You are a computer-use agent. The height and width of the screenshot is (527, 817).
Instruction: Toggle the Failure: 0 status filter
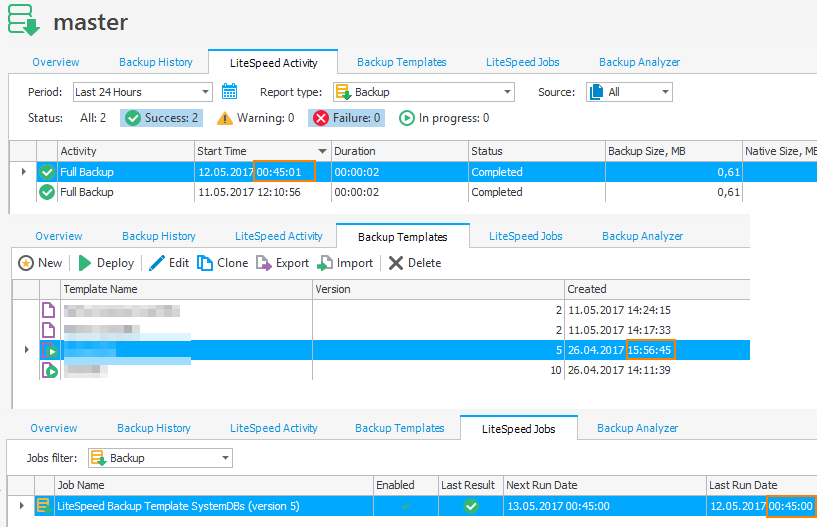click(346, 118)
